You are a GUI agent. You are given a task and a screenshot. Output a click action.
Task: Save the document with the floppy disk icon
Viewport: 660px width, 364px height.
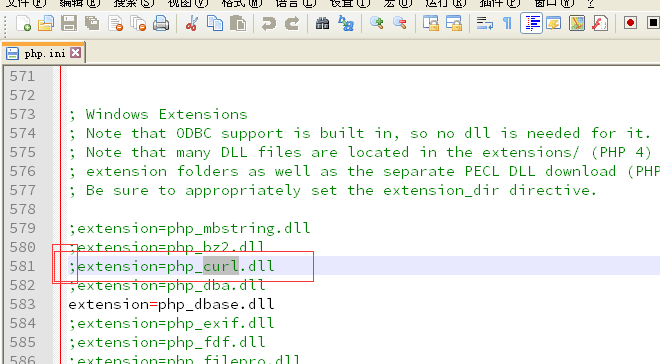[x=69, y=23]
